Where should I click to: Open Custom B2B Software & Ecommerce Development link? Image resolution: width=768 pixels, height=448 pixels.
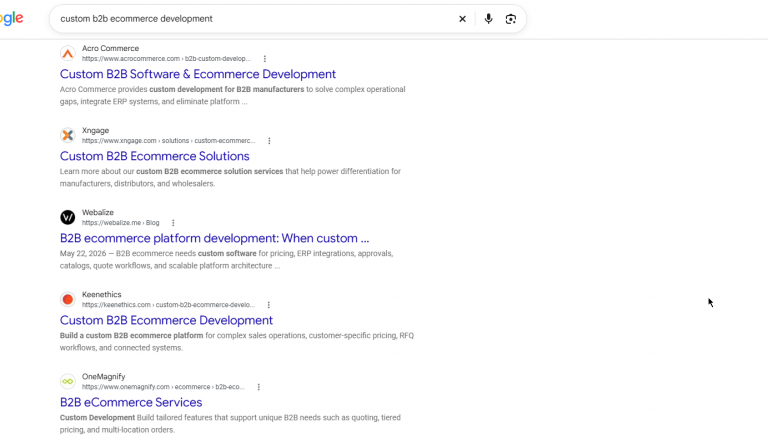[x=198, y=74]
